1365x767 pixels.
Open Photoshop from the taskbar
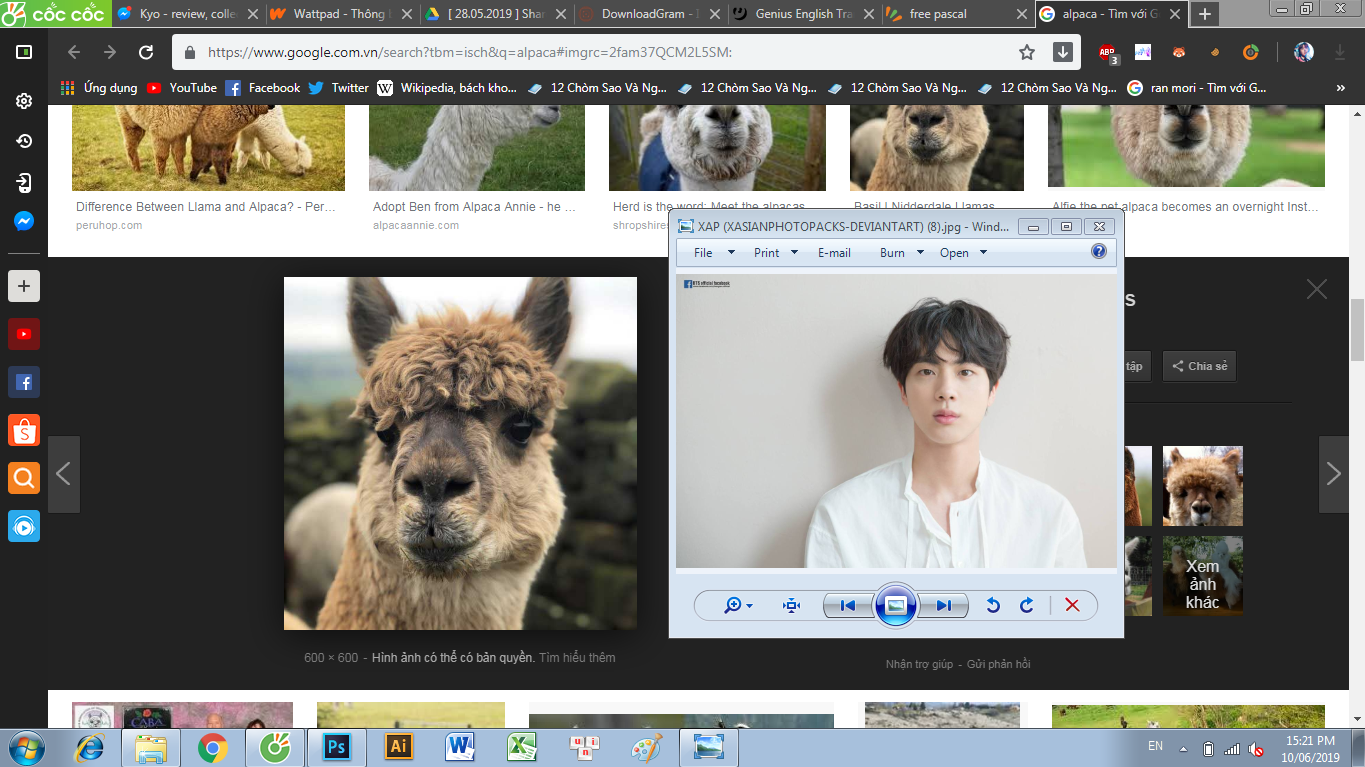(x=335, y=746)
